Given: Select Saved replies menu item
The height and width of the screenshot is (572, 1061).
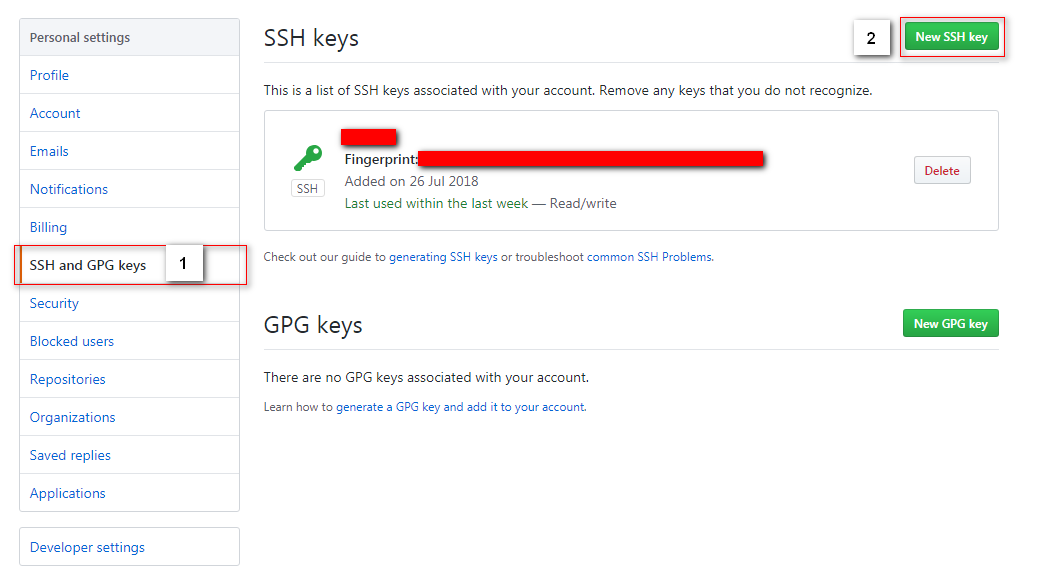Looking at the screenshot, I should [x=70, y=455].
